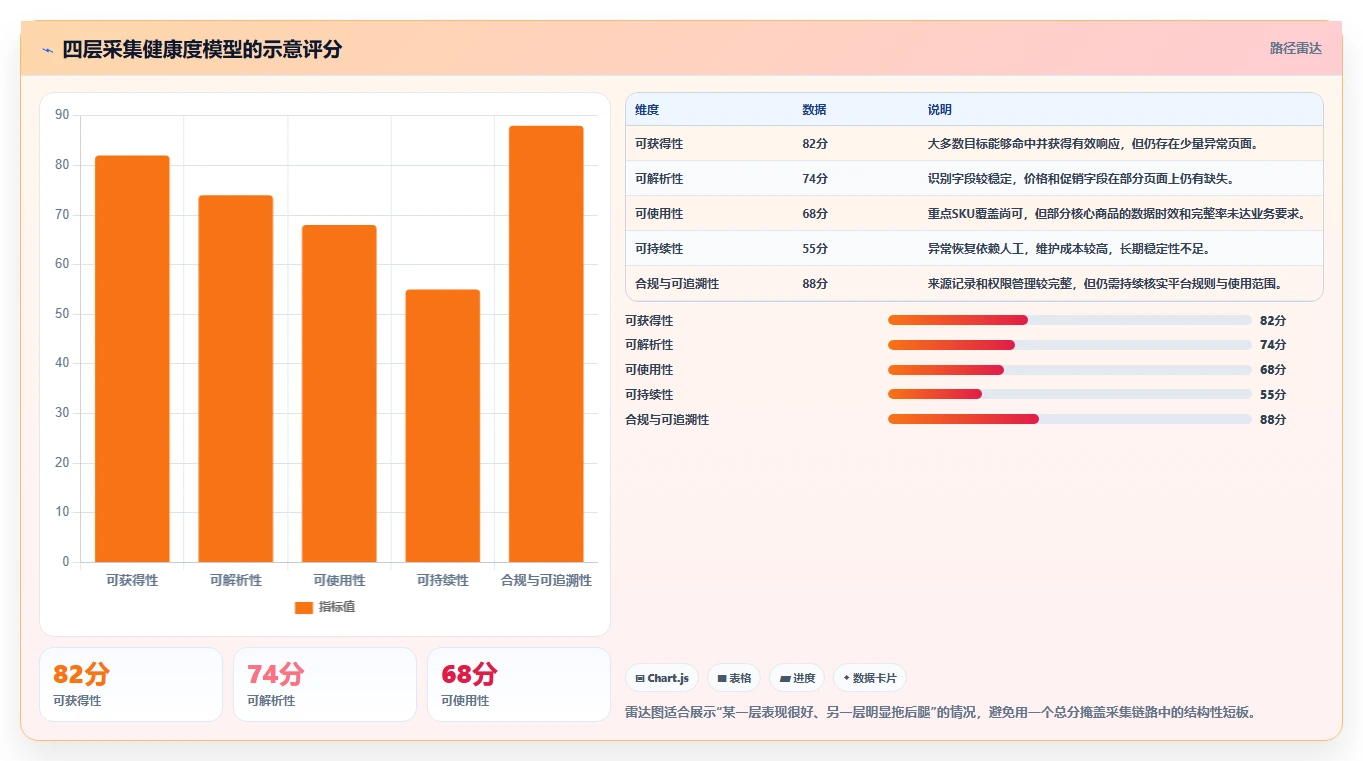The image size is (1363, 761).
Task: Click the 可持续性 progress row label
Action: click(x=649, y=395)
